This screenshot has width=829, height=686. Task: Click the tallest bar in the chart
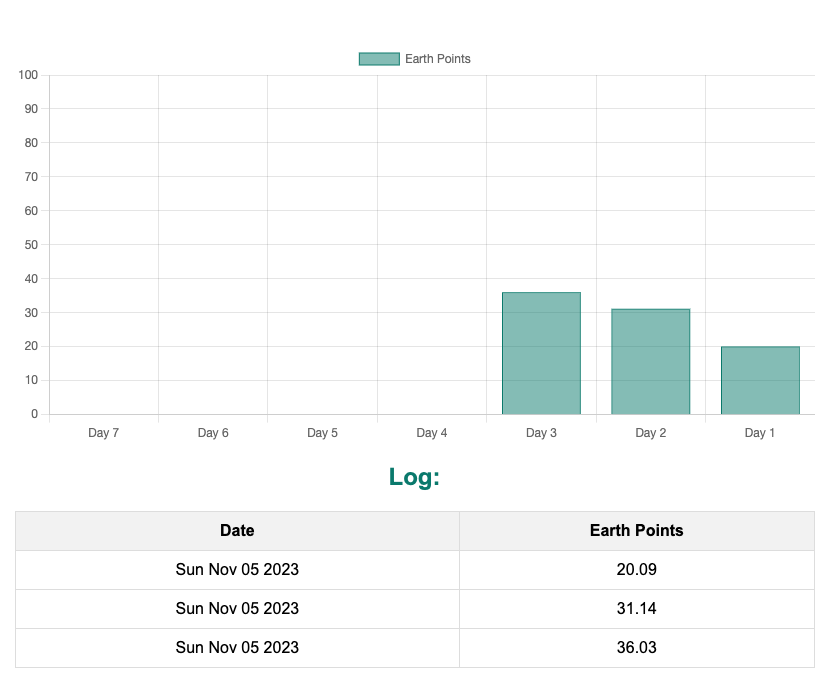click(x=541, y=350)
